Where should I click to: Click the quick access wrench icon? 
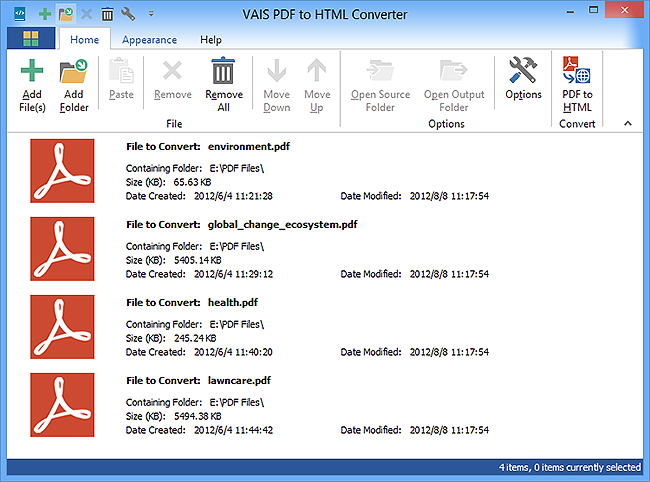[128, 15]
